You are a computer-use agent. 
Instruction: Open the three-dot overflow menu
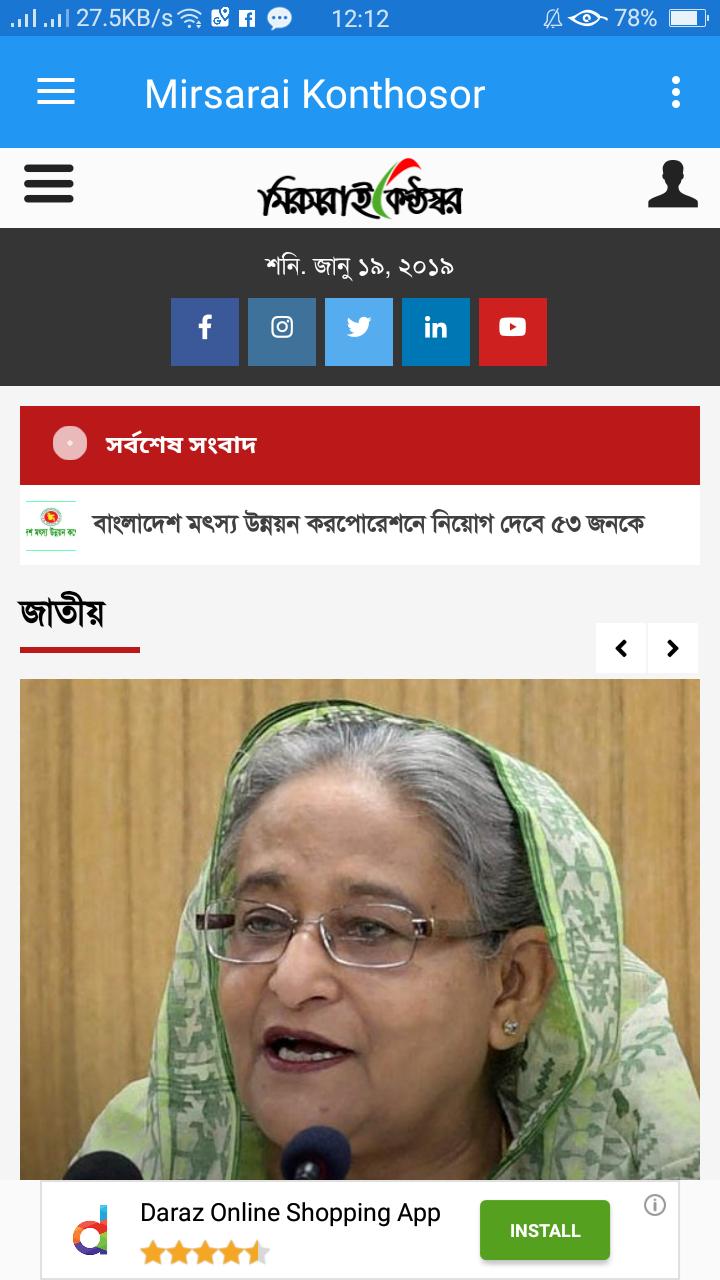point(676,92)
